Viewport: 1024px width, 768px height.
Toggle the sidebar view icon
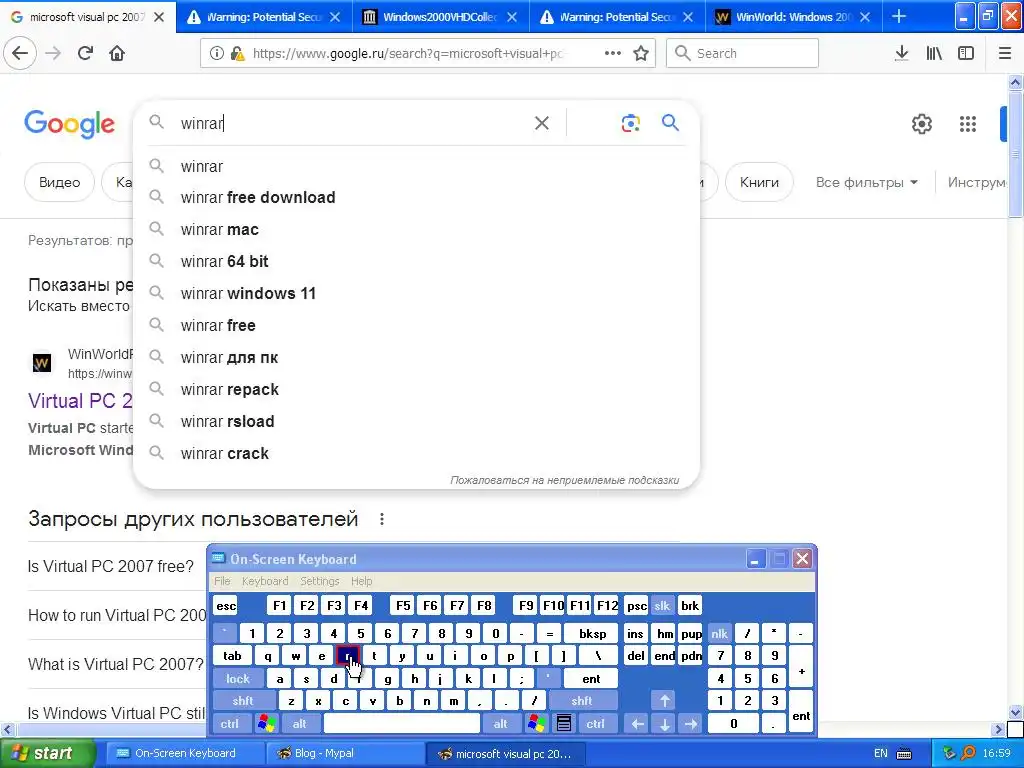(966, 54)
